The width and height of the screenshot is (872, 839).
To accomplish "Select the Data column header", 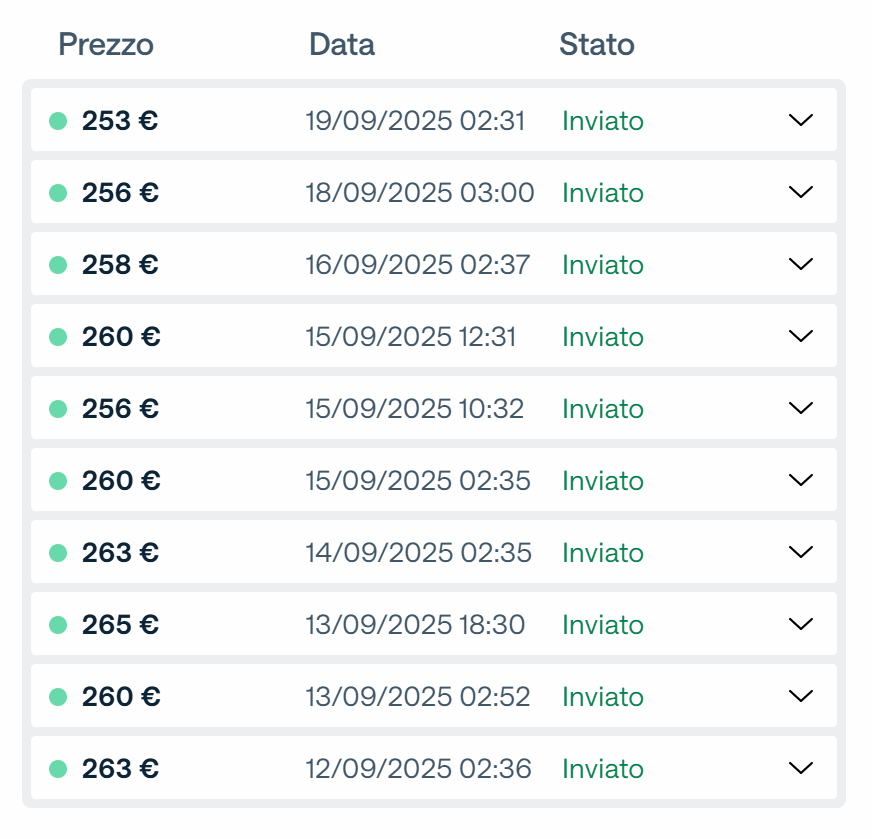I will coord(342,44).
